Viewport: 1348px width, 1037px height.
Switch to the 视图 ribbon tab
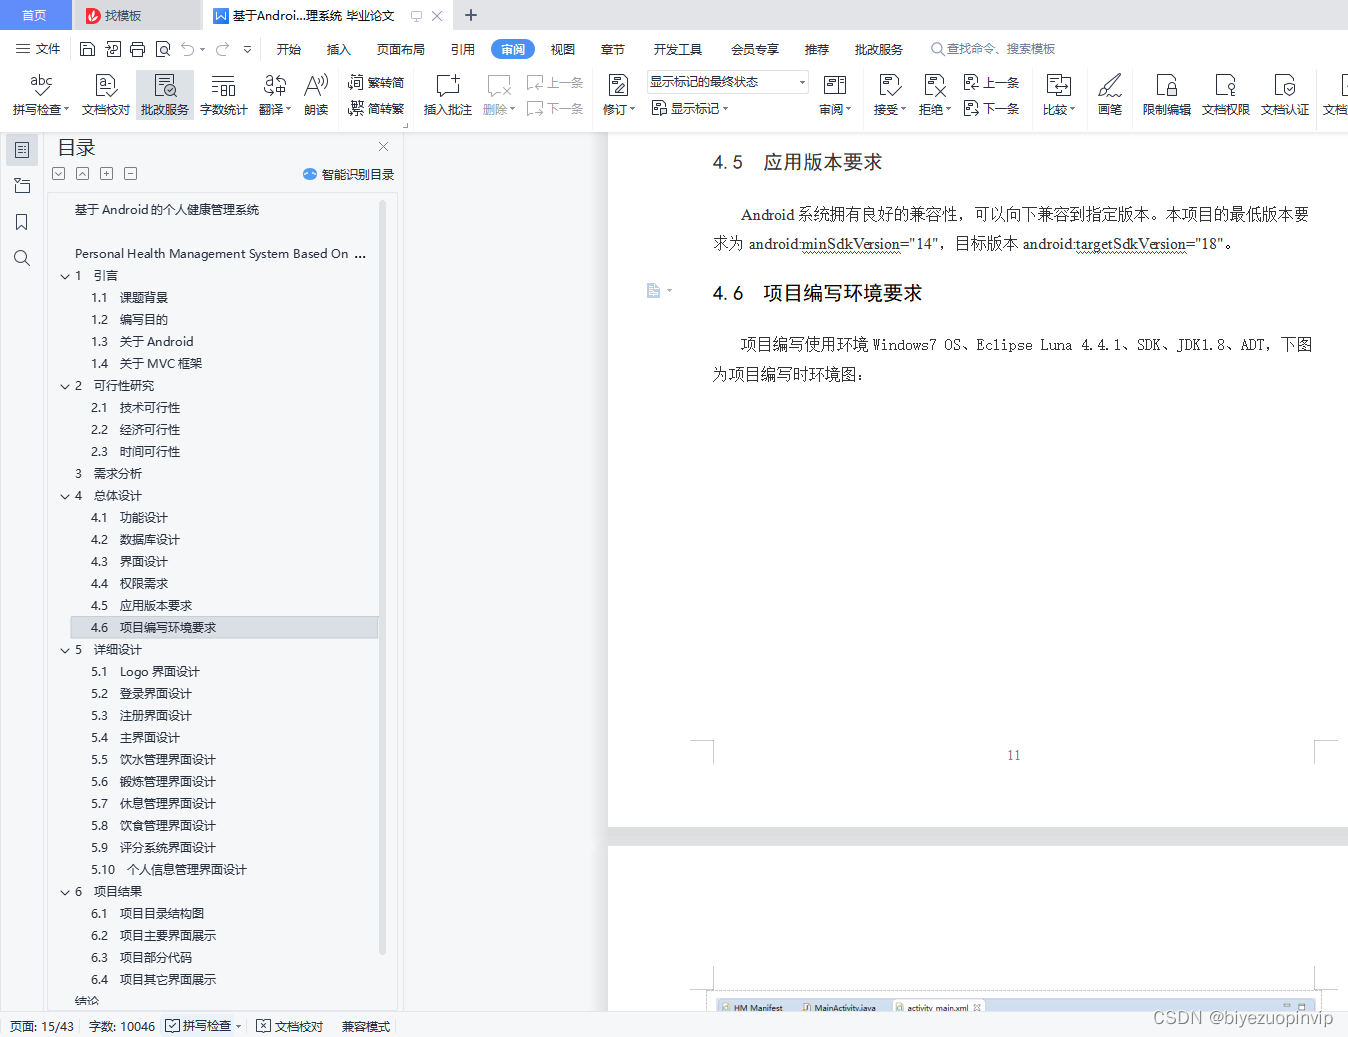(563, 49)
